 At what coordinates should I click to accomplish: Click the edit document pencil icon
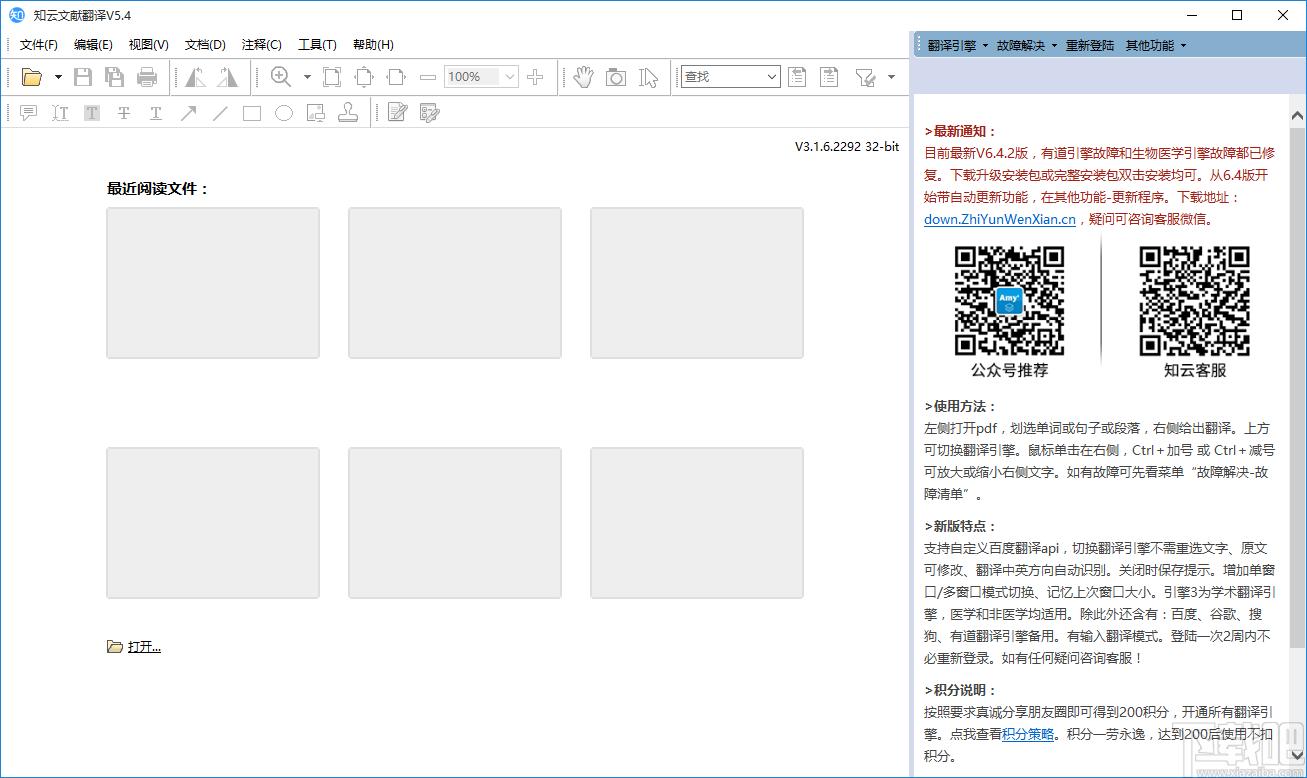tap(397, 113)
